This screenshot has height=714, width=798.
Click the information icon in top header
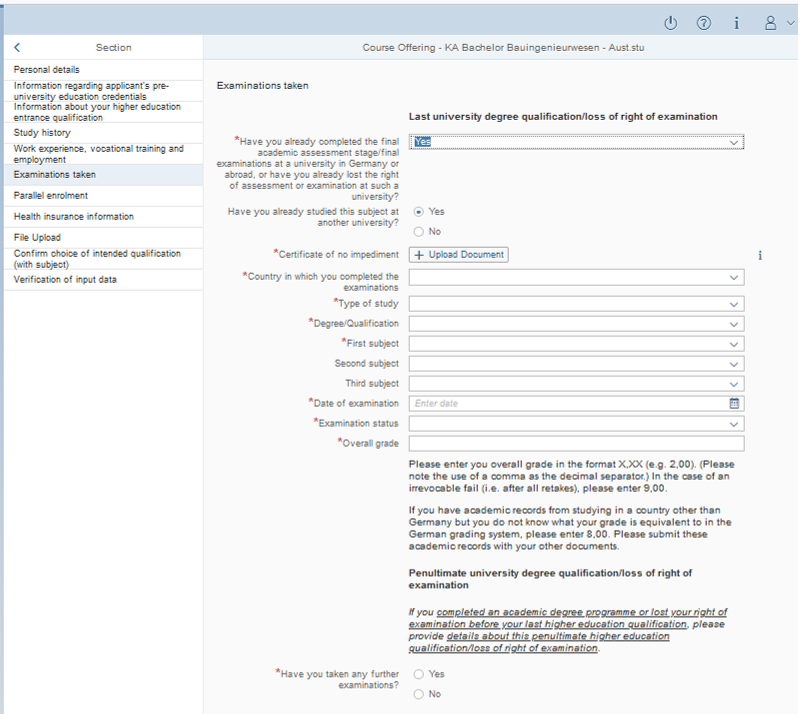pos(737,23)
